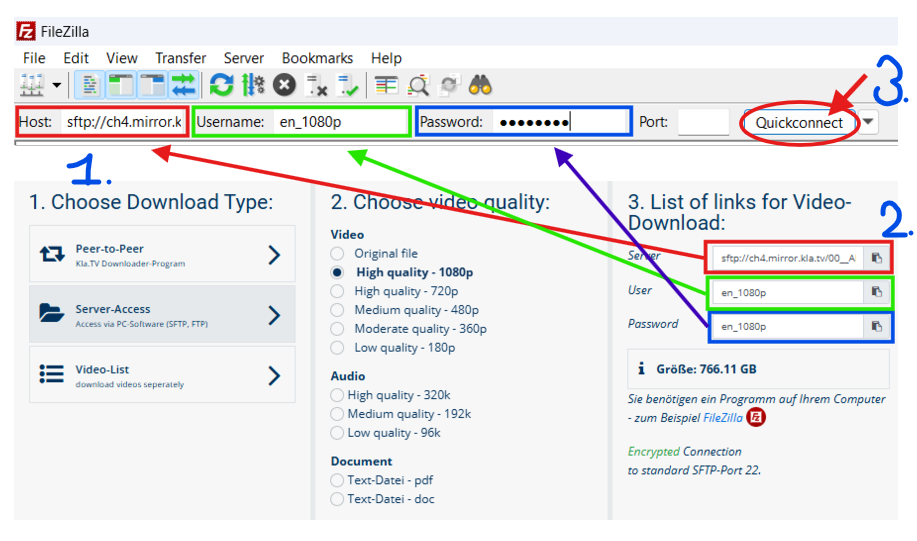This screenshot has height=541, width=917.
Task: Refresh the file and folder lists
Action: click(221, 85)
